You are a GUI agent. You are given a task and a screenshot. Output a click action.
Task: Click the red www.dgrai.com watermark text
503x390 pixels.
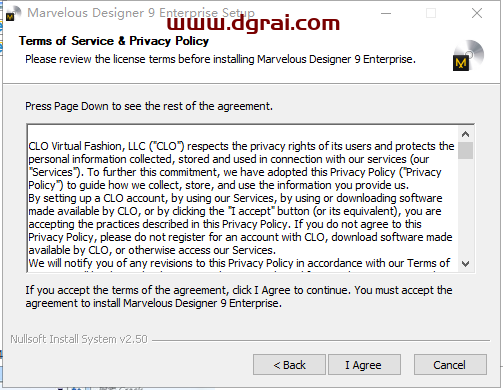pos(253,23)
